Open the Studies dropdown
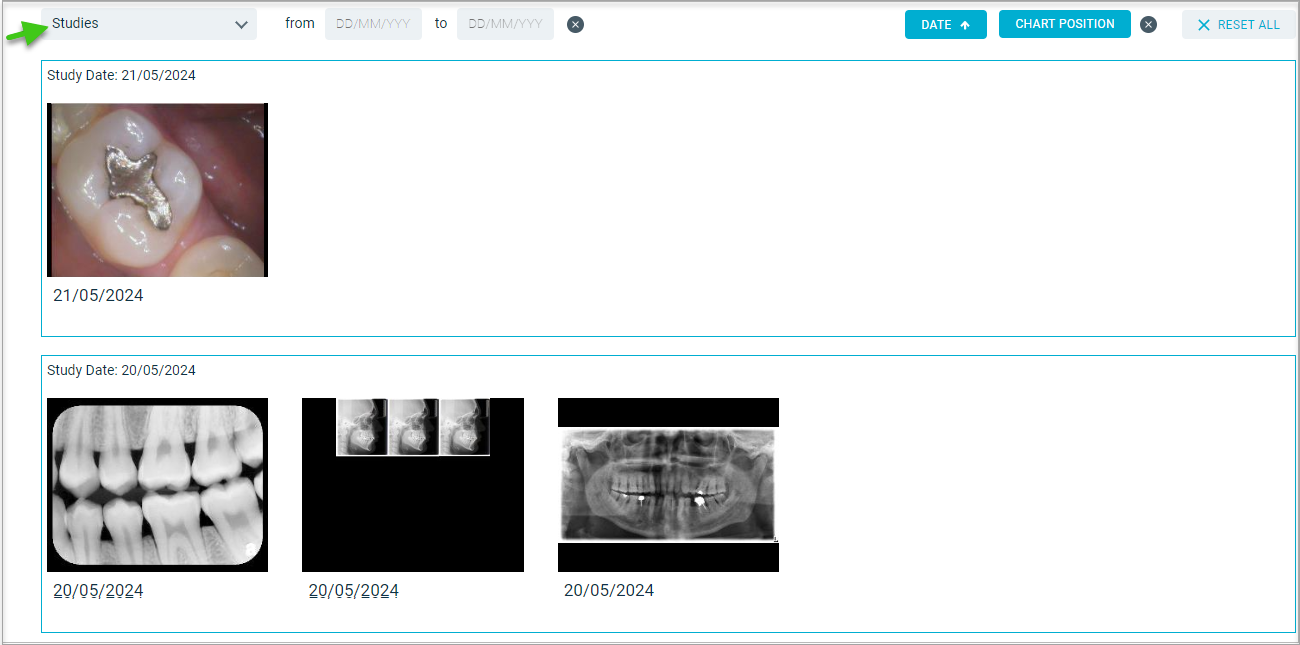The image size is (1300, 645). coord(149,24)
